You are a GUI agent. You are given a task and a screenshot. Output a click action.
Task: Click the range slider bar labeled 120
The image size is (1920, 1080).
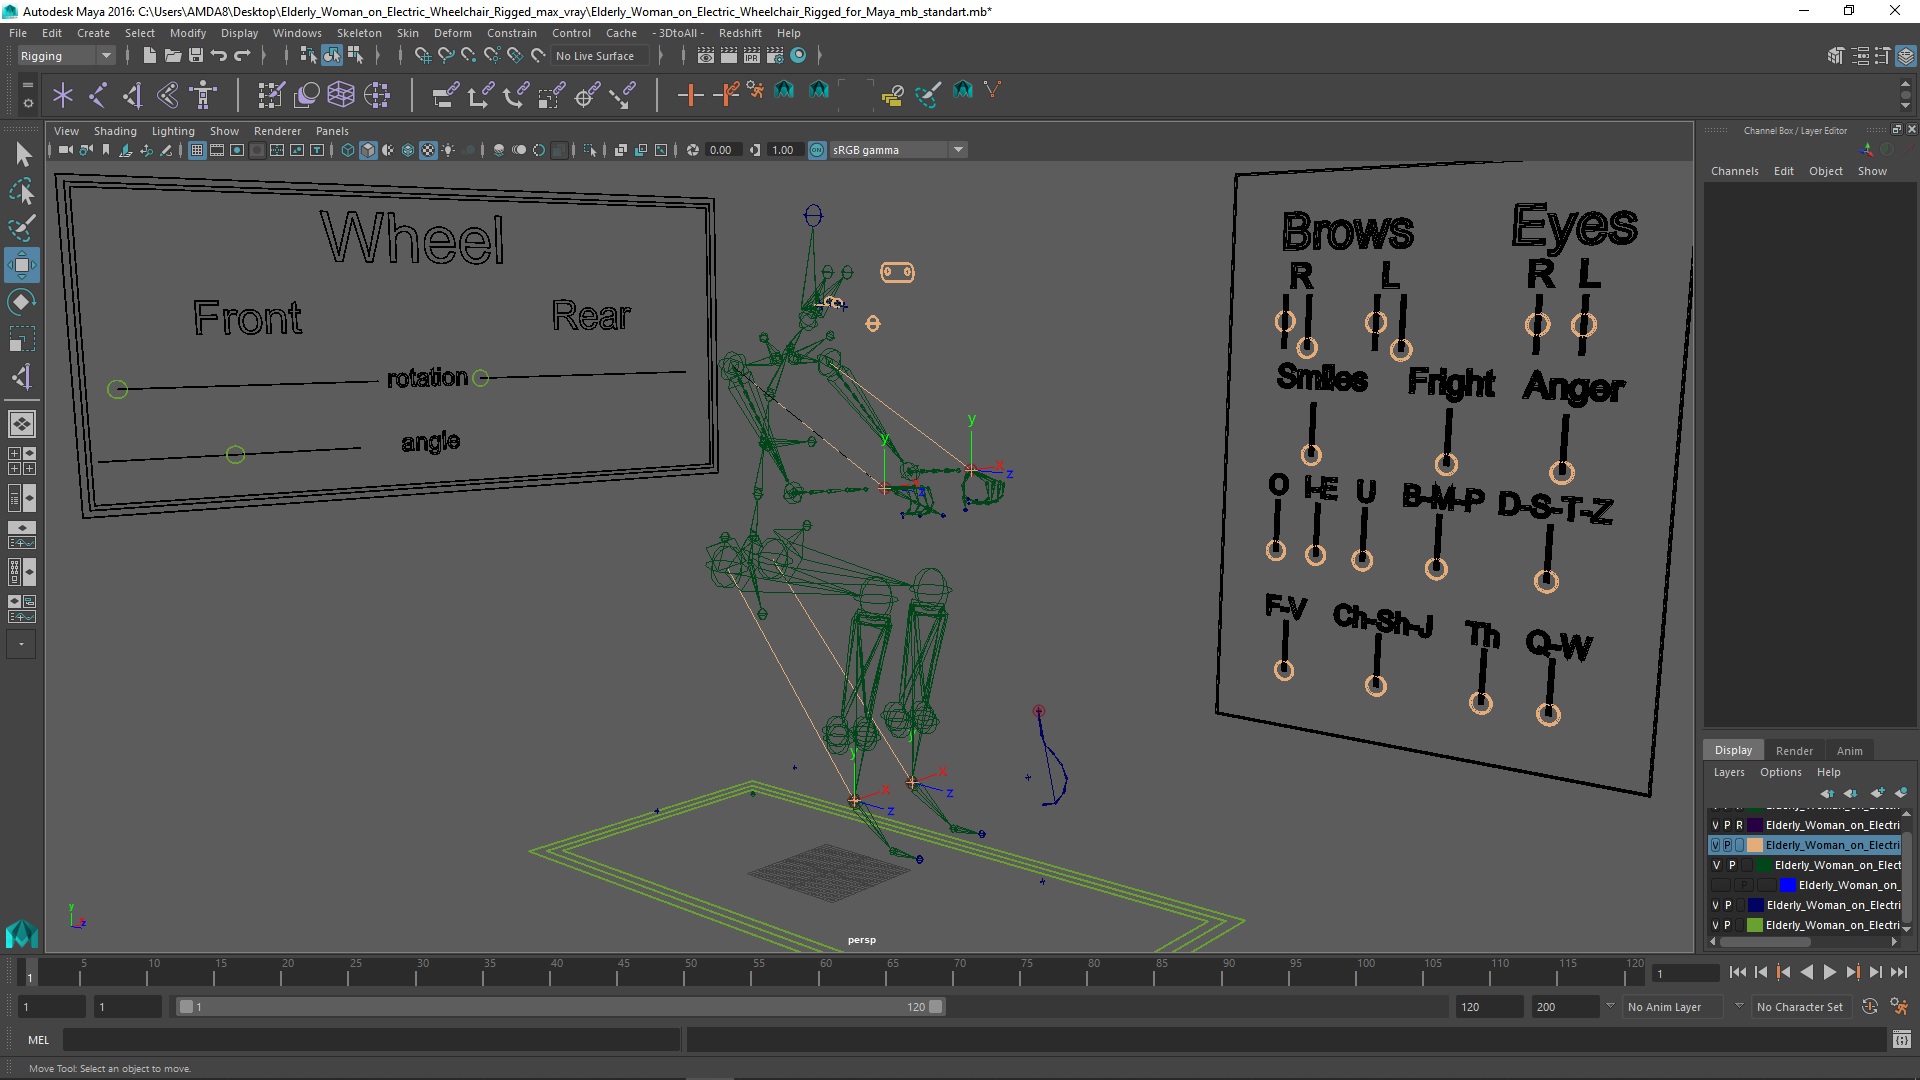(x=560, y=1007)
